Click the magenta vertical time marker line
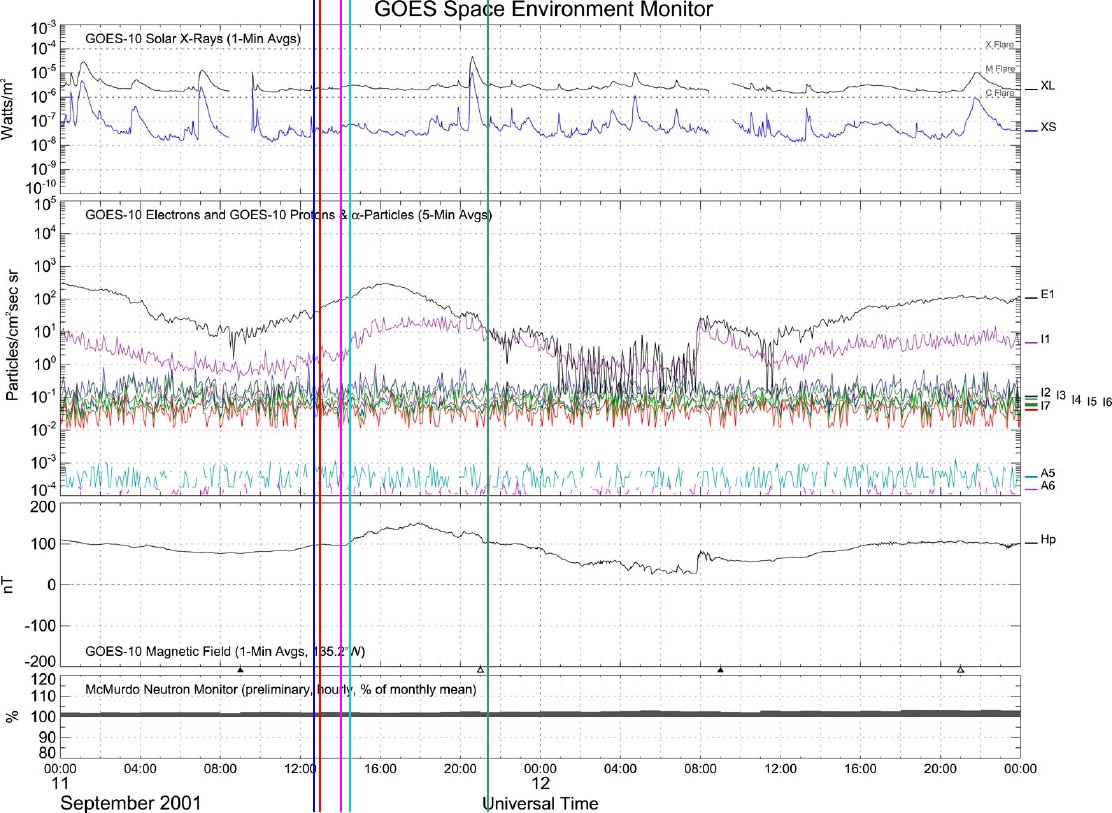Viewport: 1112px width, 813px height. 341,400
